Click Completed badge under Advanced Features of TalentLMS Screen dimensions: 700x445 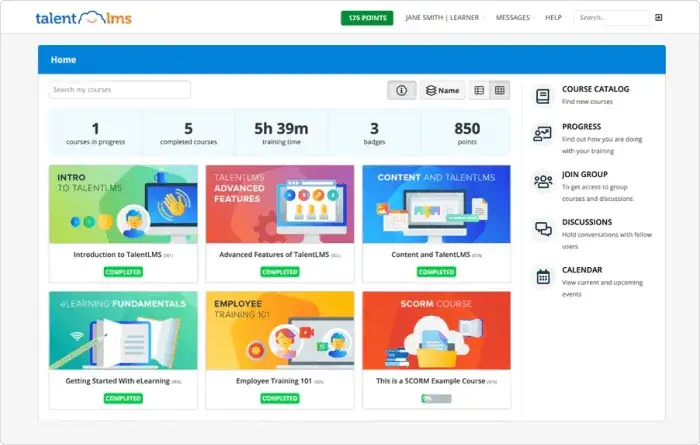[x=280, y=272]
